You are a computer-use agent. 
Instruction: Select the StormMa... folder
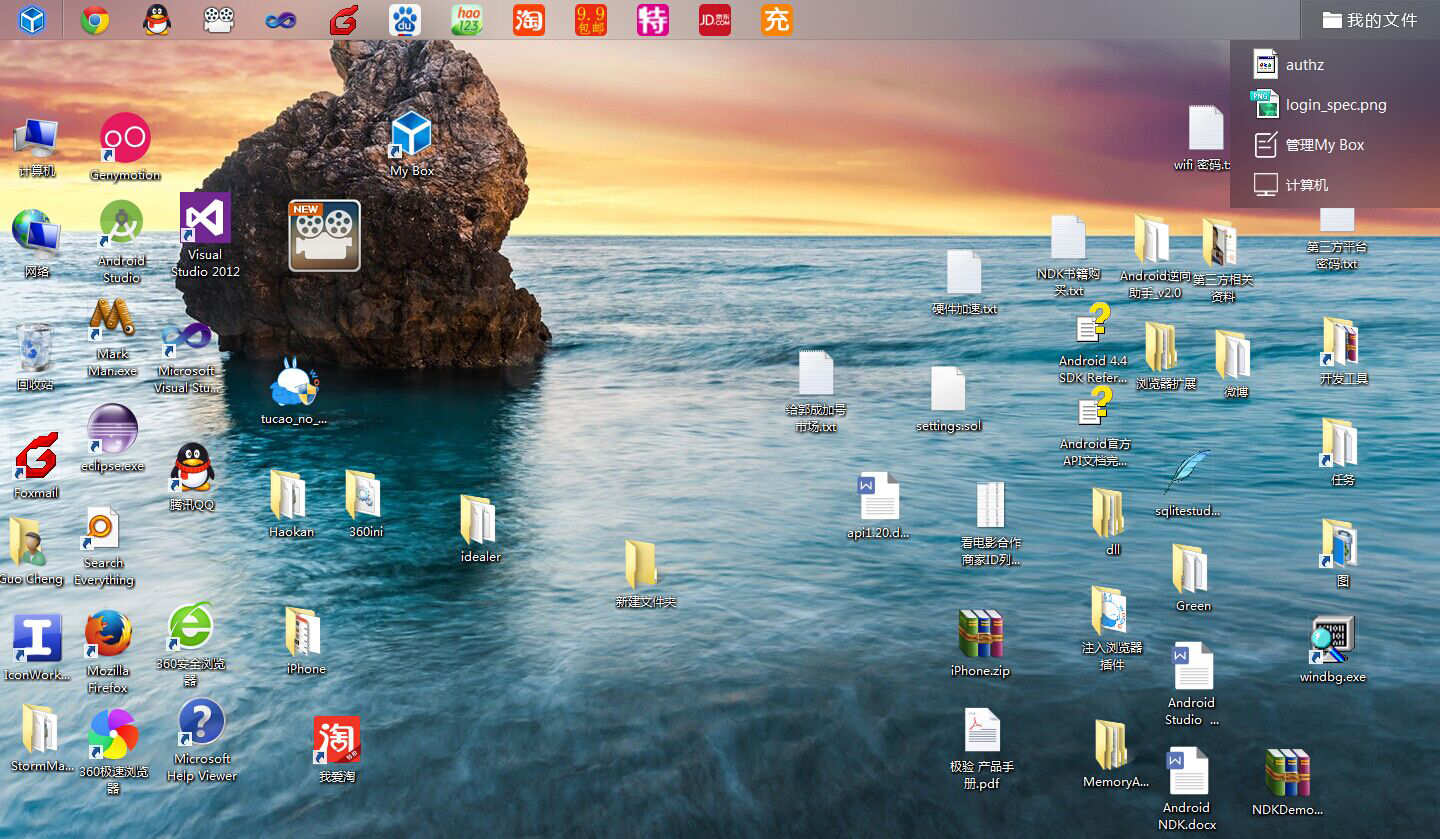point(41,738)
